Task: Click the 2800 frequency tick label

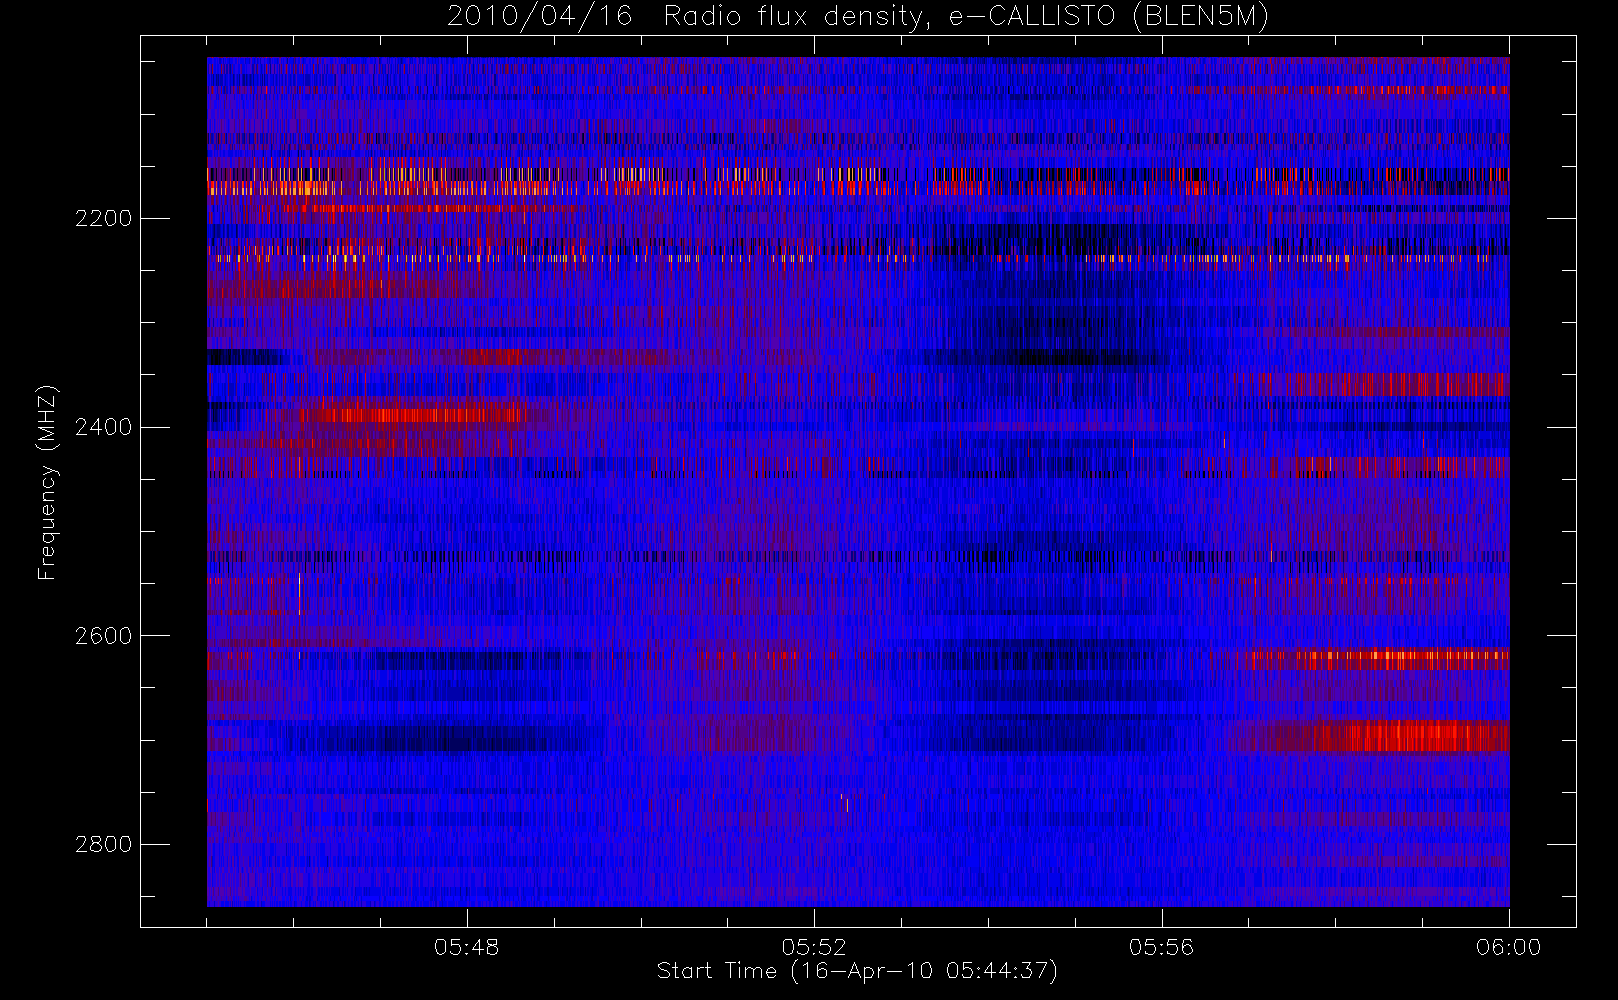Action: click(103, 844)
